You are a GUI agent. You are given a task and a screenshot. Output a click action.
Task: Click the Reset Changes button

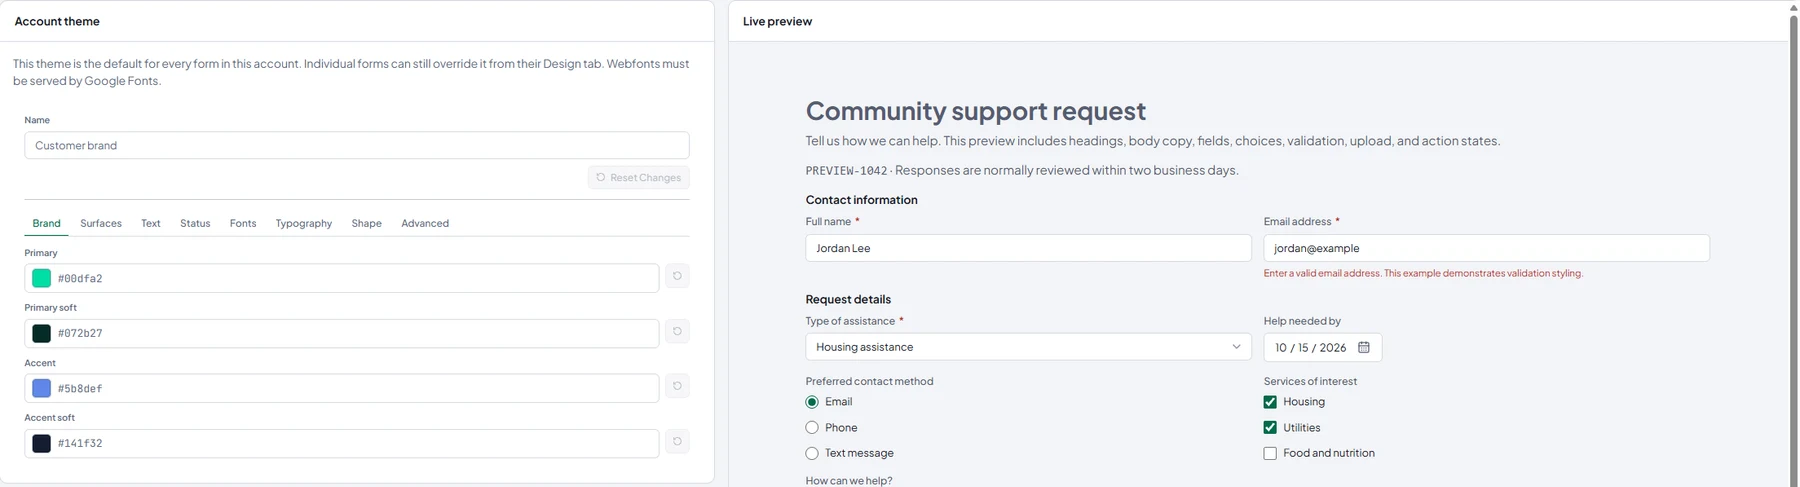(x=639, y=177)
